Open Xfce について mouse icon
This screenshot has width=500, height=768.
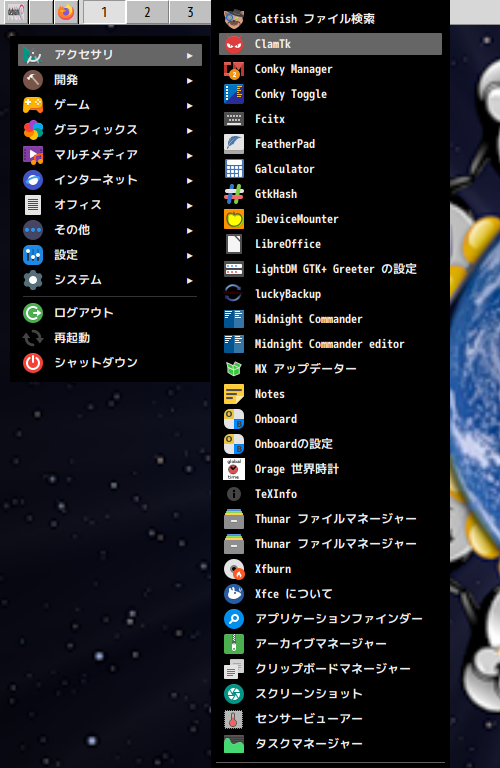(234, 594)
